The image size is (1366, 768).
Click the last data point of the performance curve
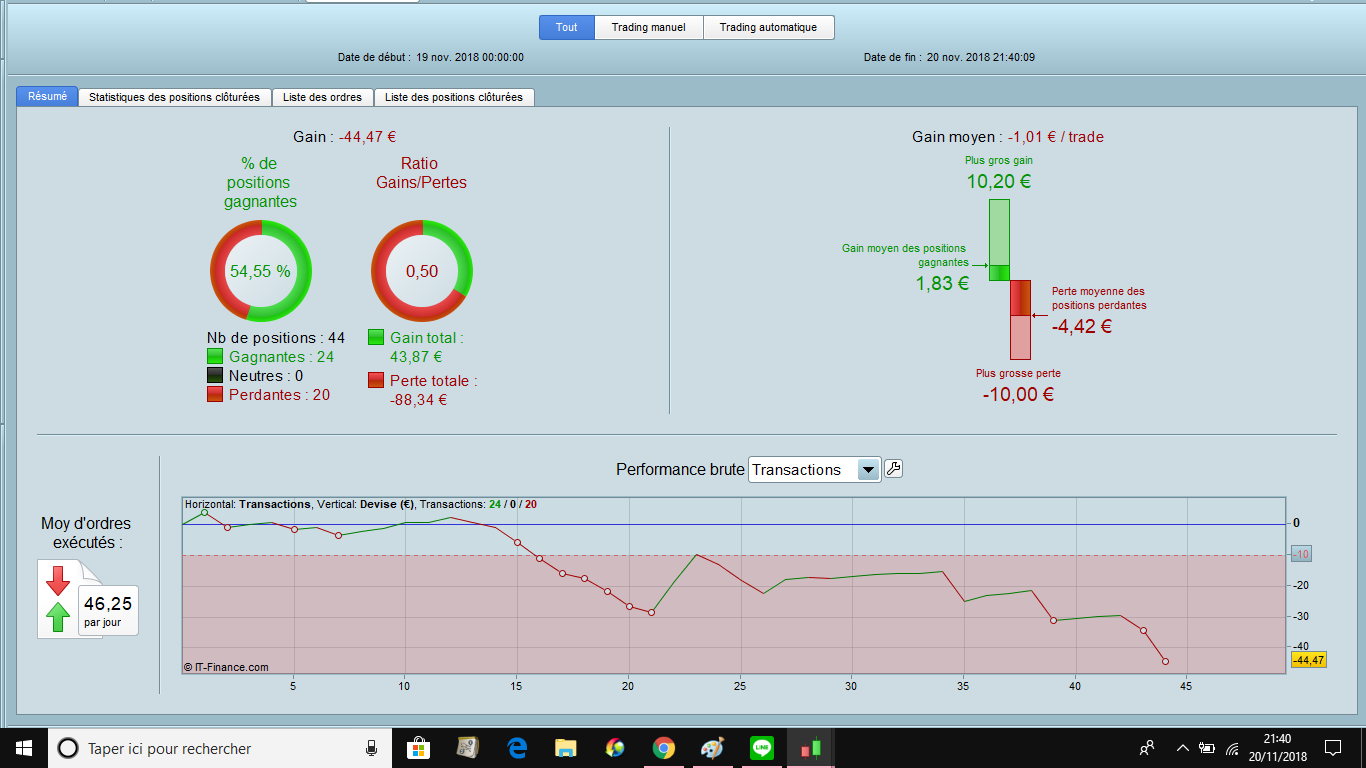pos(1165,661)
